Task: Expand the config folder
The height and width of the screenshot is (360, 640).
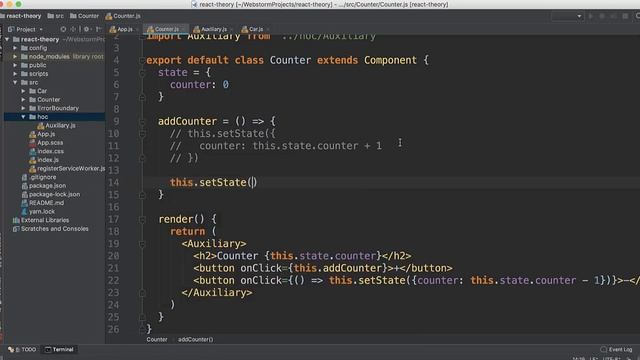Action: pos(15,48)
